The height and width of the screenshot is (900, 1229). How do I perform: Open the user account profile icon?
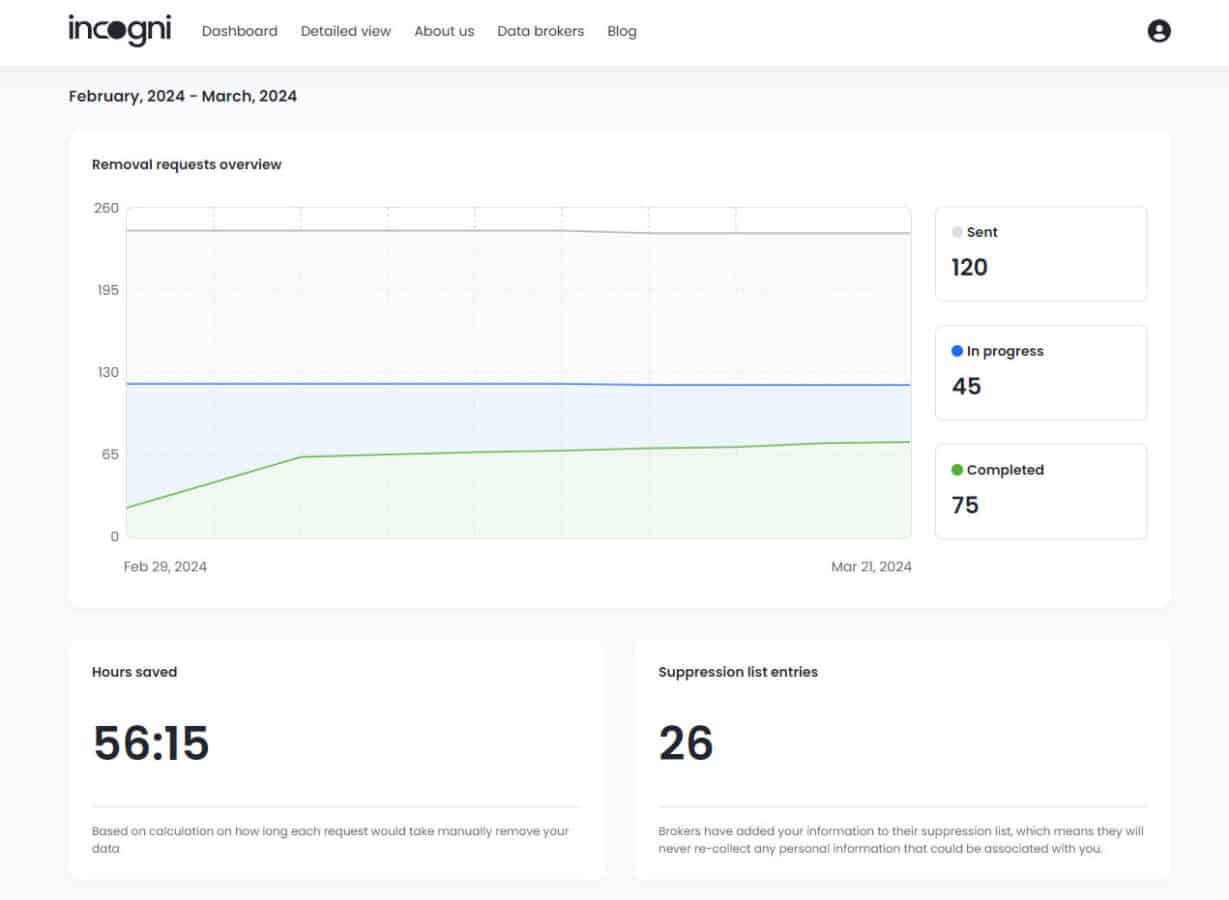click(1159, 31)
